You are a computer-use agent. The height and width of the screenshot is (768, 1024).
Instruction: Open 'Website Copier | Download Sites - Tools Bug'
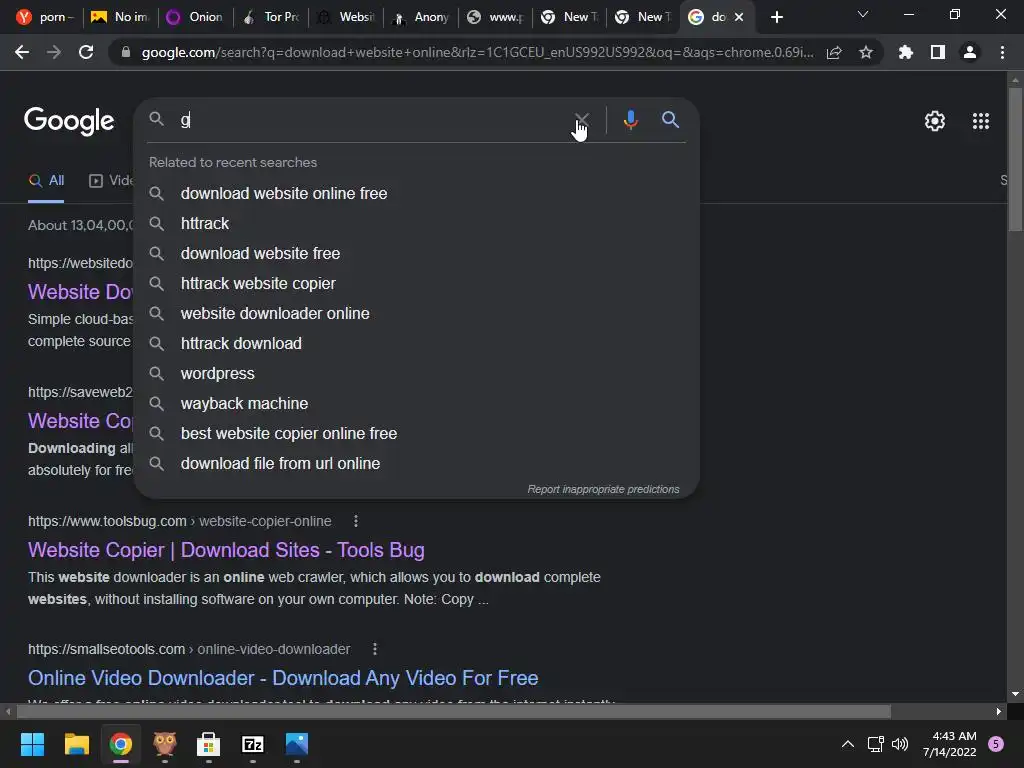point(226,550)
